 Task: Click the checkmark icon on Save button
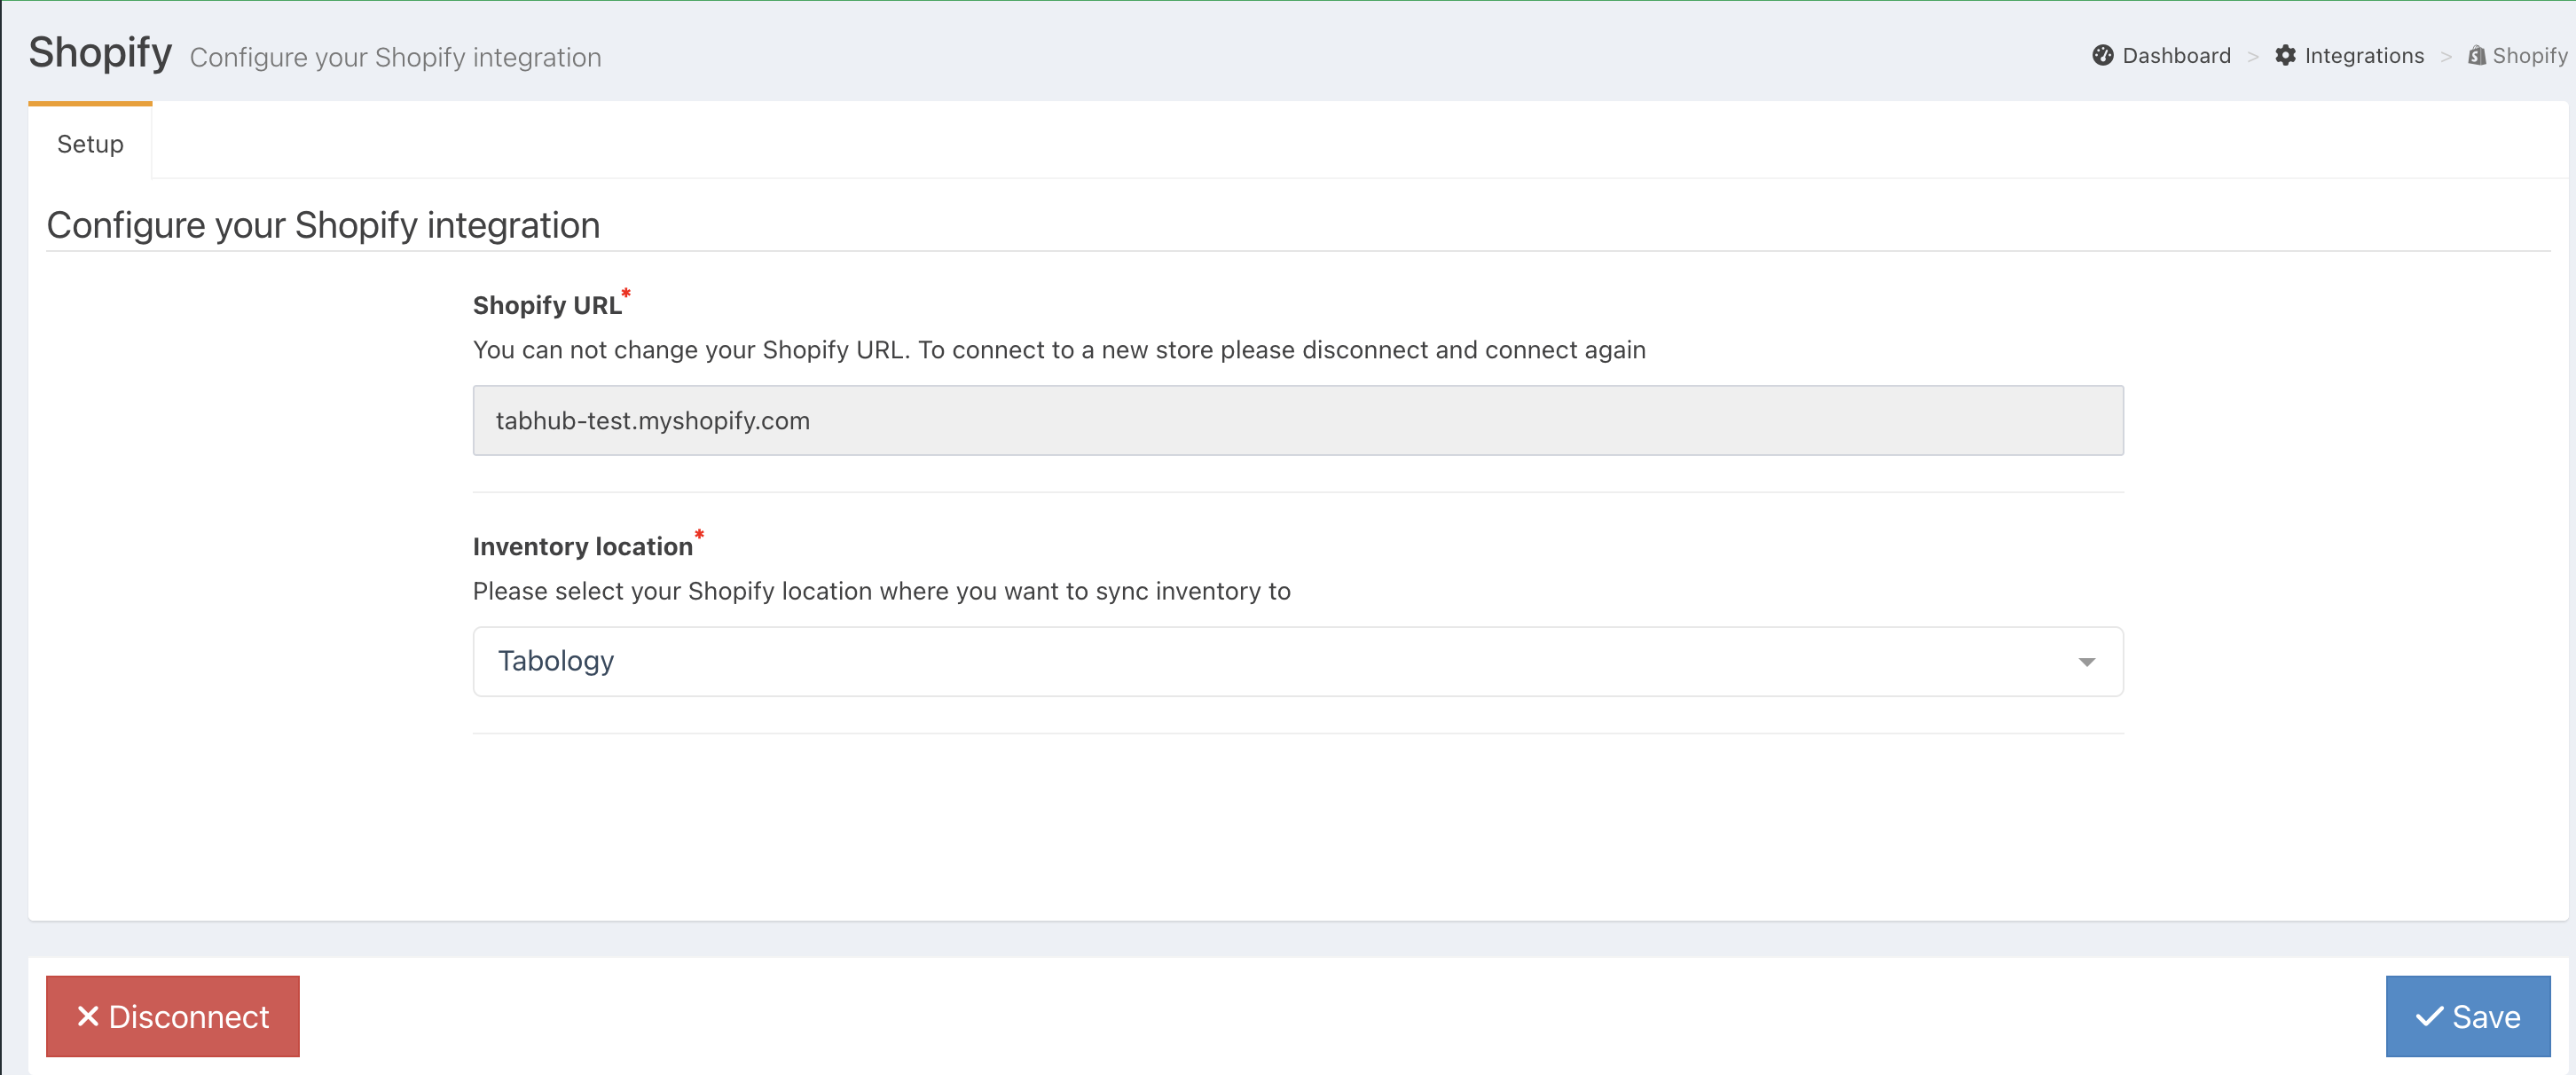pos(2428,1017)
